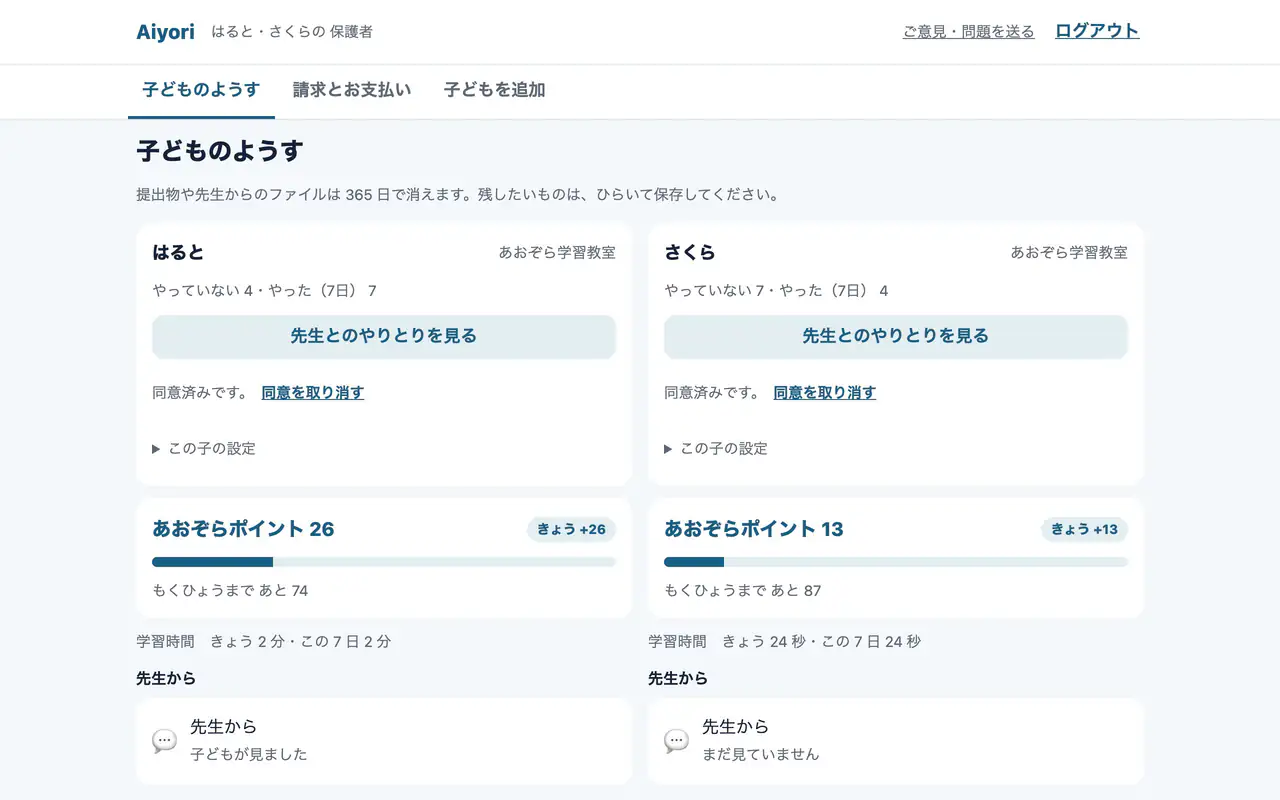The image size is (1280, 800).
Task: Click あおぞら学習教室 label on はると card
Action: point(557,253)
